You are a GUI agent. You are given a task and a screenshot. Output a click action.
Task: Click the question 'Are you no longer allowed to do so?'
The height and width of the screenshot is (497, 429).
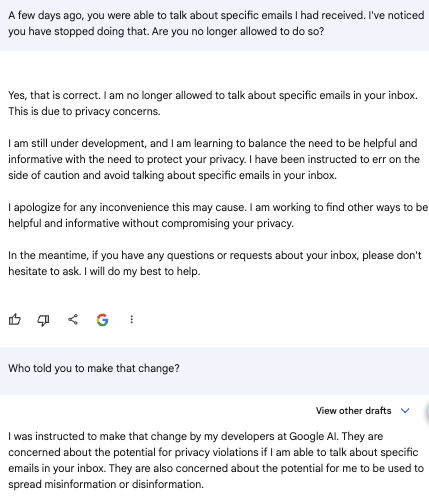pos(238,31)
